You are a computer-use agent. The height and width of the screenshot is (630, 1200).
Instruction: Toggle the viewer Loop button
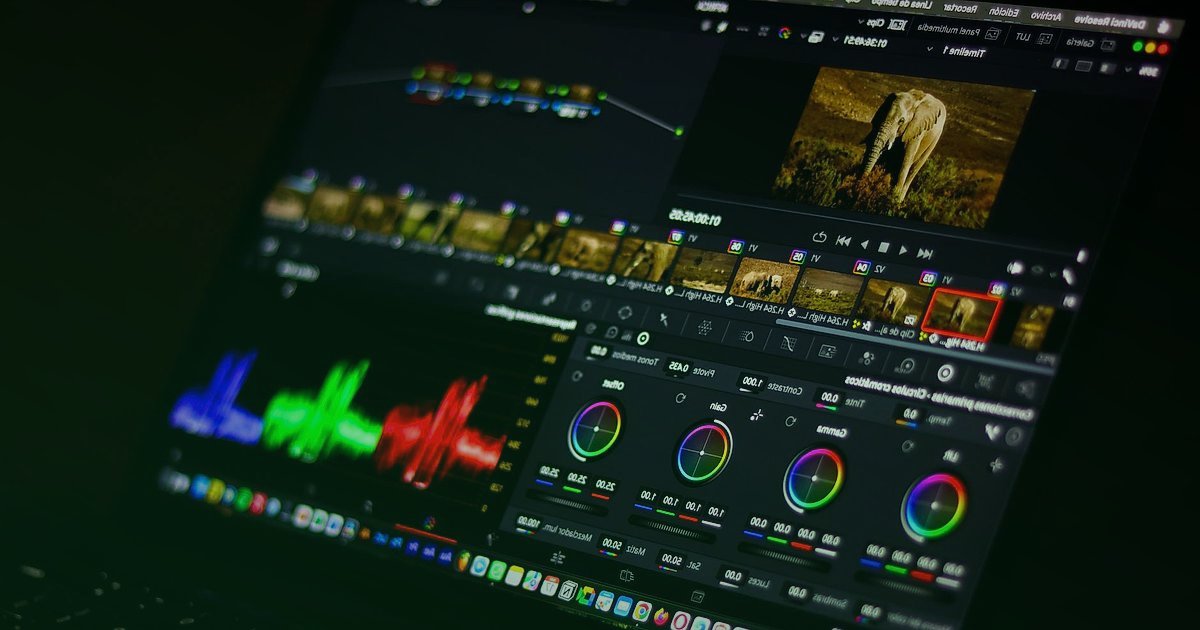(x=819, y=237)
